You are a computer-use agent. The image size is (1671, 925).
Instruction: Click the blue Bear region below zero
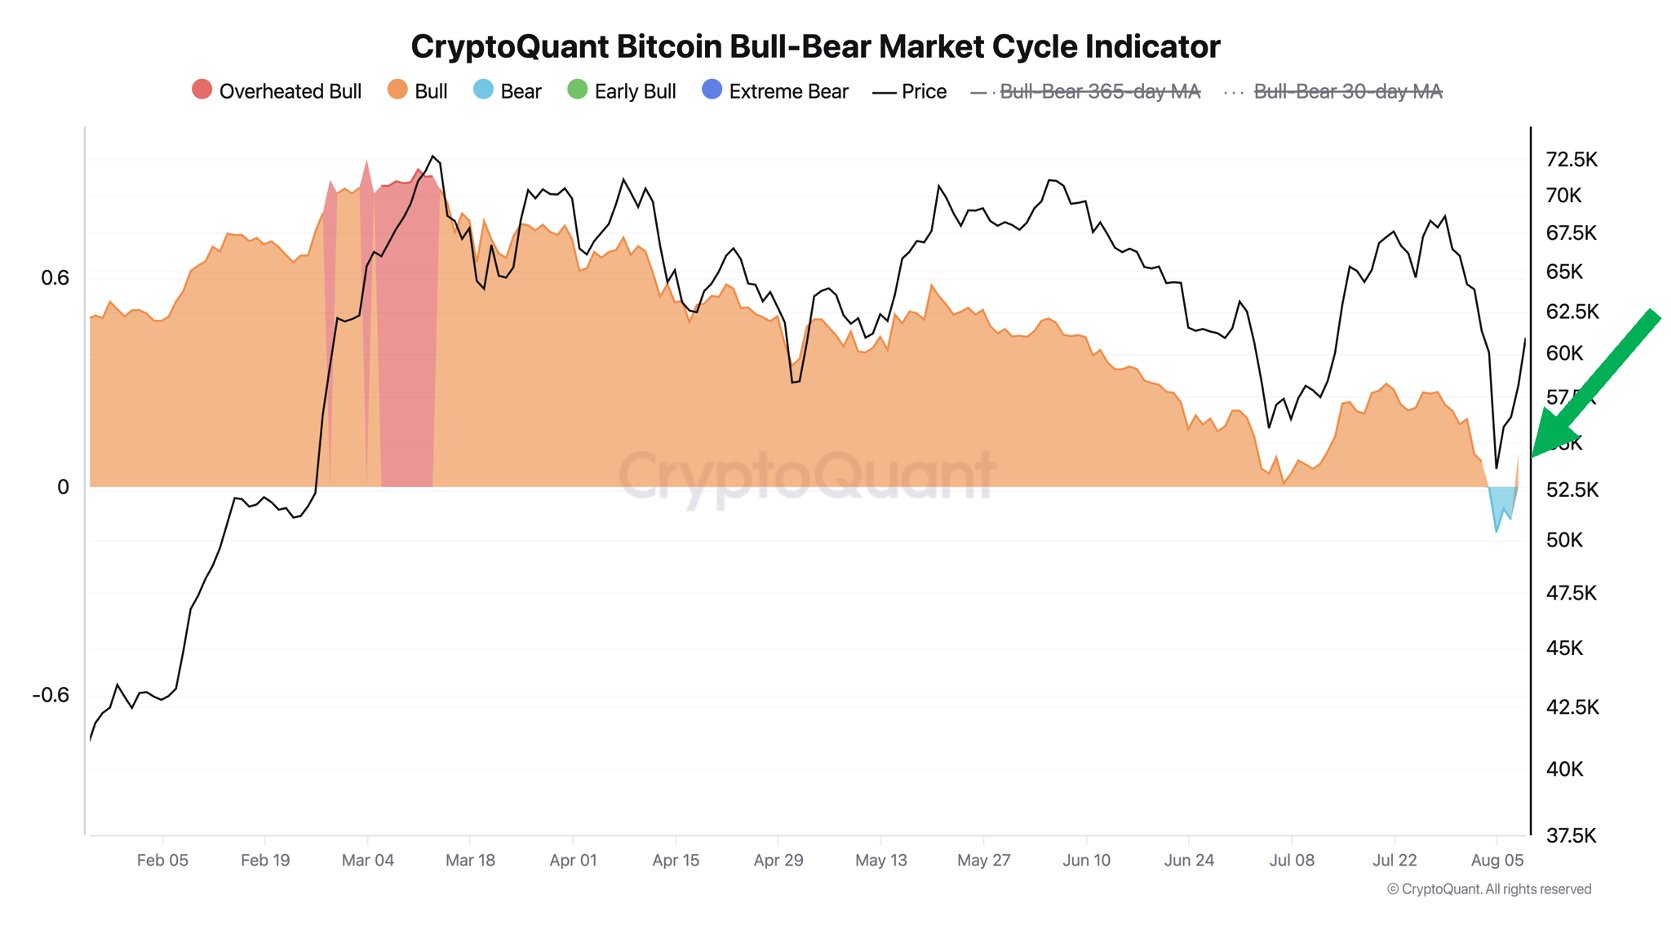click(1500, 502)
